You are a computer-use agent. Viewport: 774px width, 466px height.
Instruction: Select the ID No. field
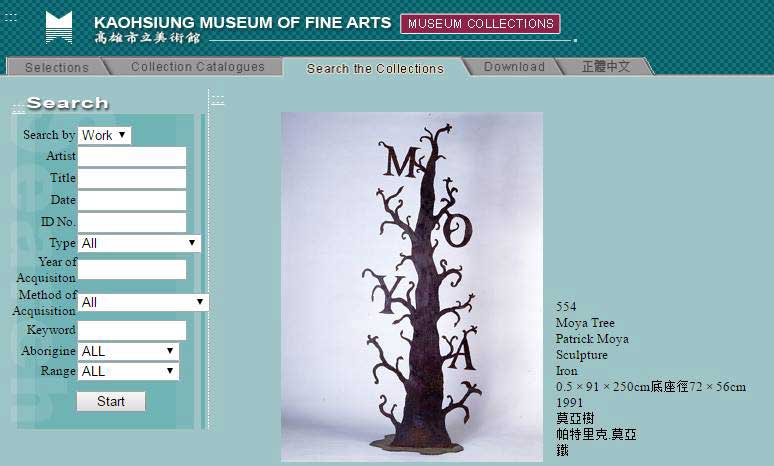click(x=132, y=222)
